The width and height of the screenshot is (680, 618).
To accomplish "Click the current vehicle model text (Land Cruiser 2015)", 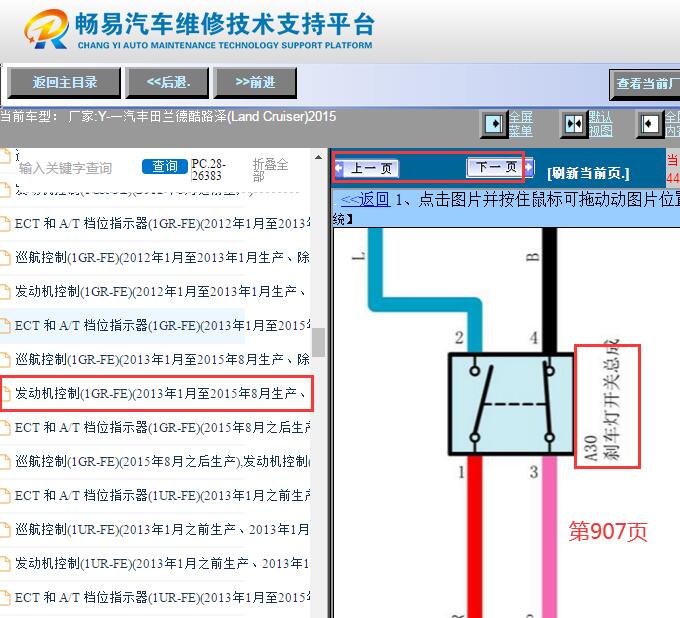I will [x=168, y=117].
